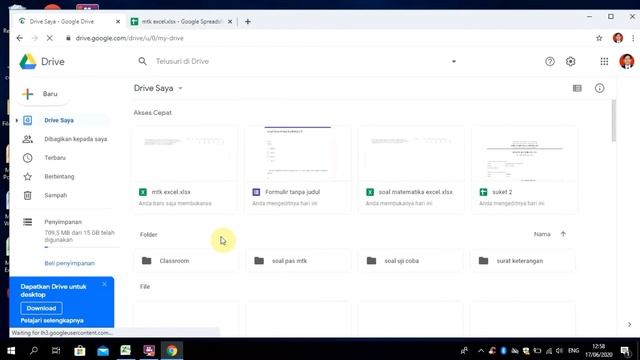This screenshot has height=360, width=640.
Task: Click Pelajari selengkapnya link
Action: pyautogui.click(x=52, y=320)
